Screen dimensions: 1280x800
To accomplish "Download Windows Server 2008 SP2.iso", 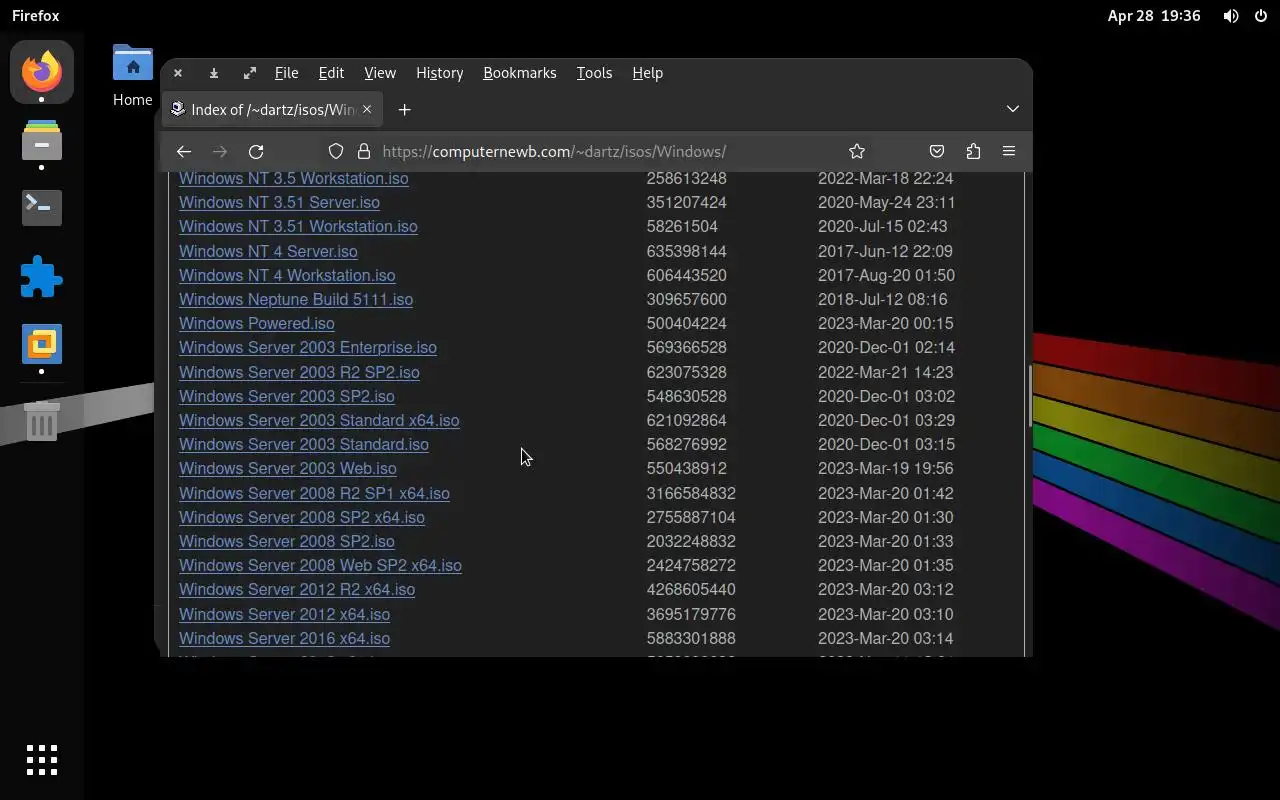I will pyautogui.click(x=287, y=542).
